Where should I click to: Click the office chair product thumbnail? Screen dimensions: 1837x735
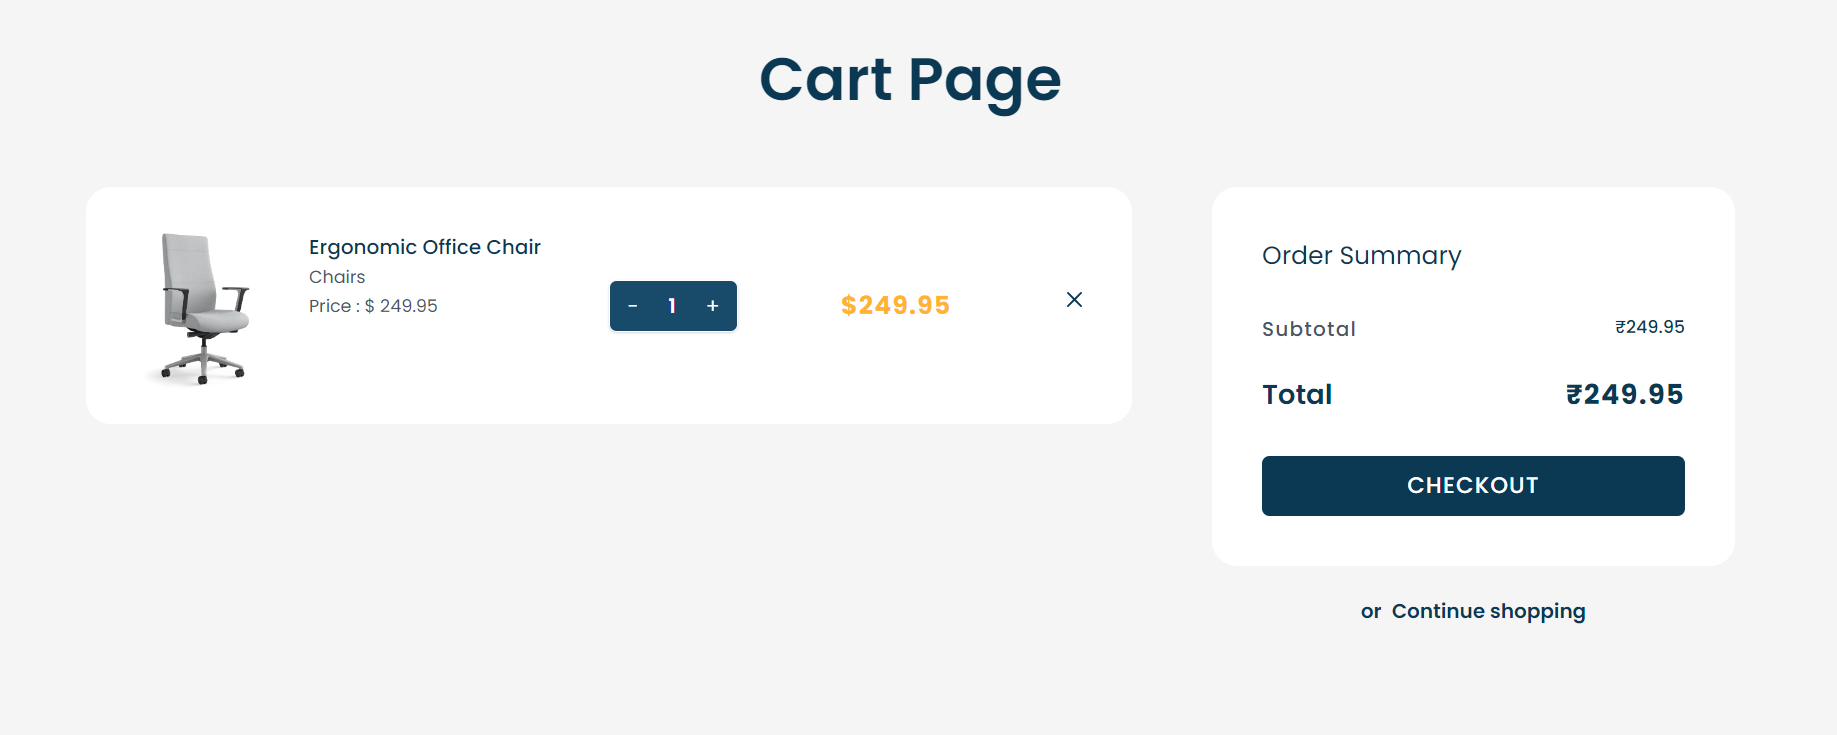coord(204,308)
